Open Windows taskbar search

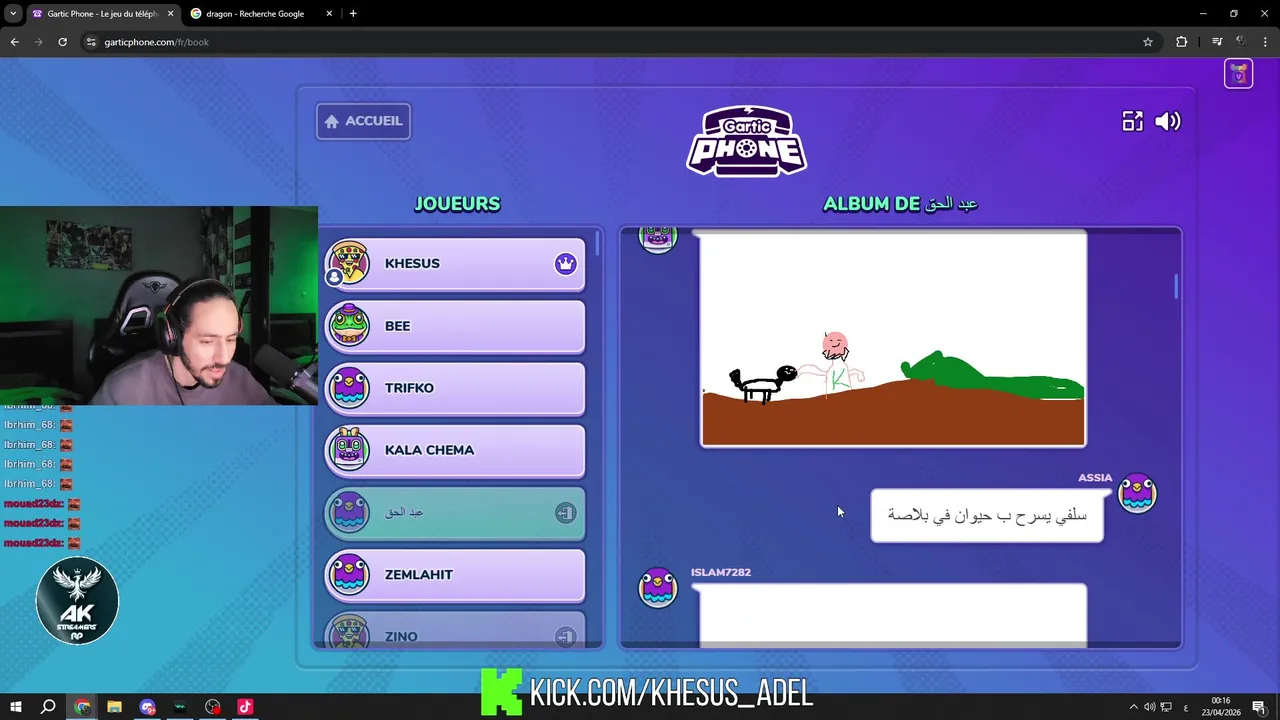pyautogui.click(x=48, y=707)
